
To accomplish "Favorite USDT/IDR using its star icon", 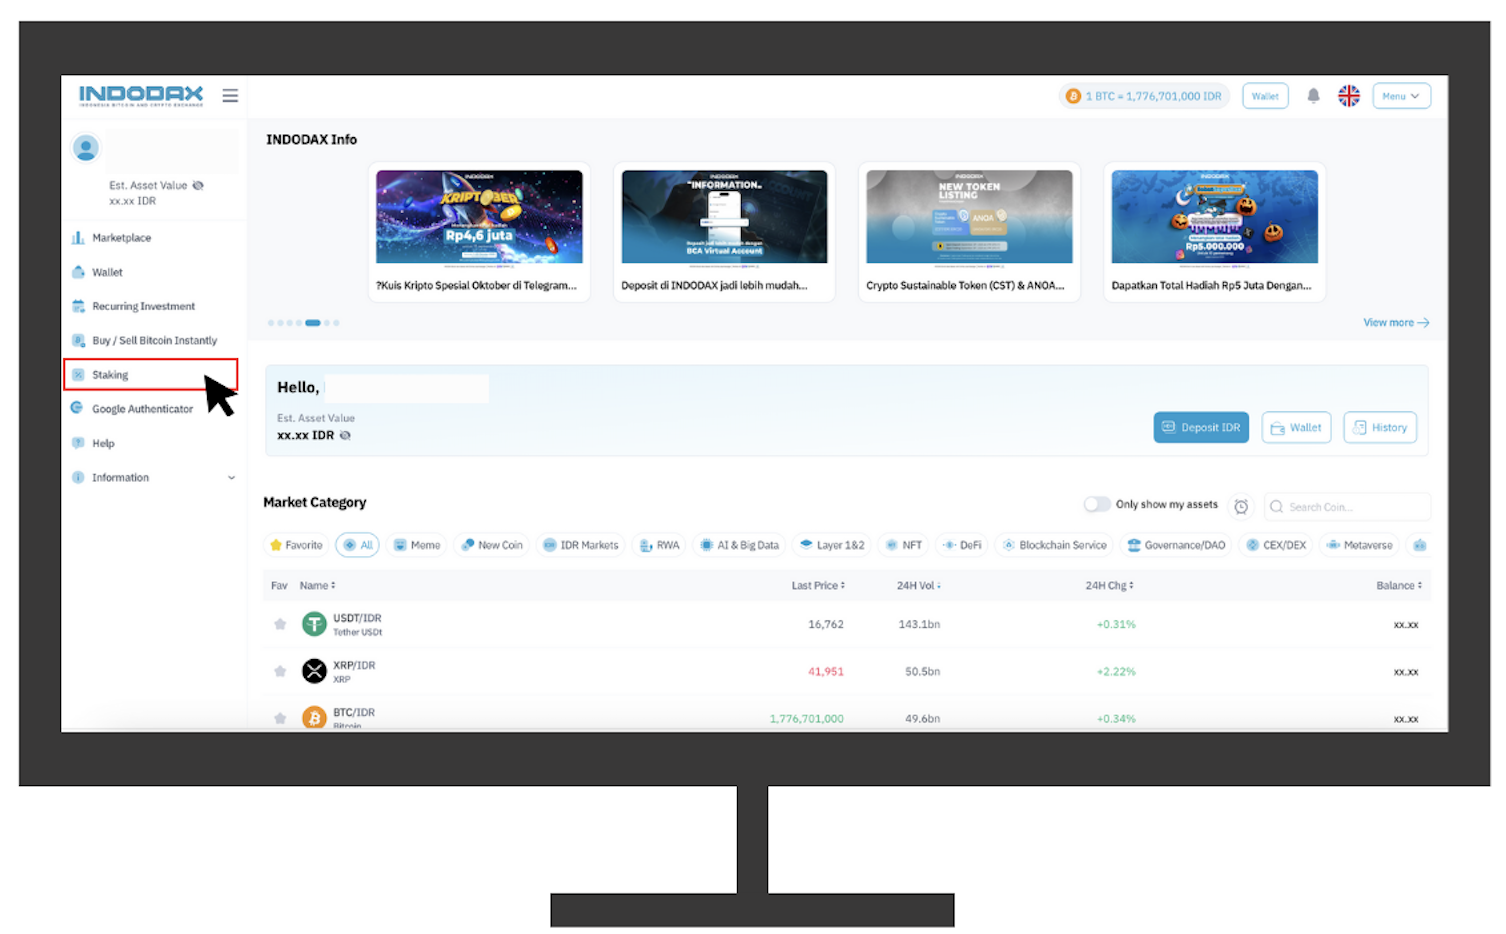I will pos(280,625).
